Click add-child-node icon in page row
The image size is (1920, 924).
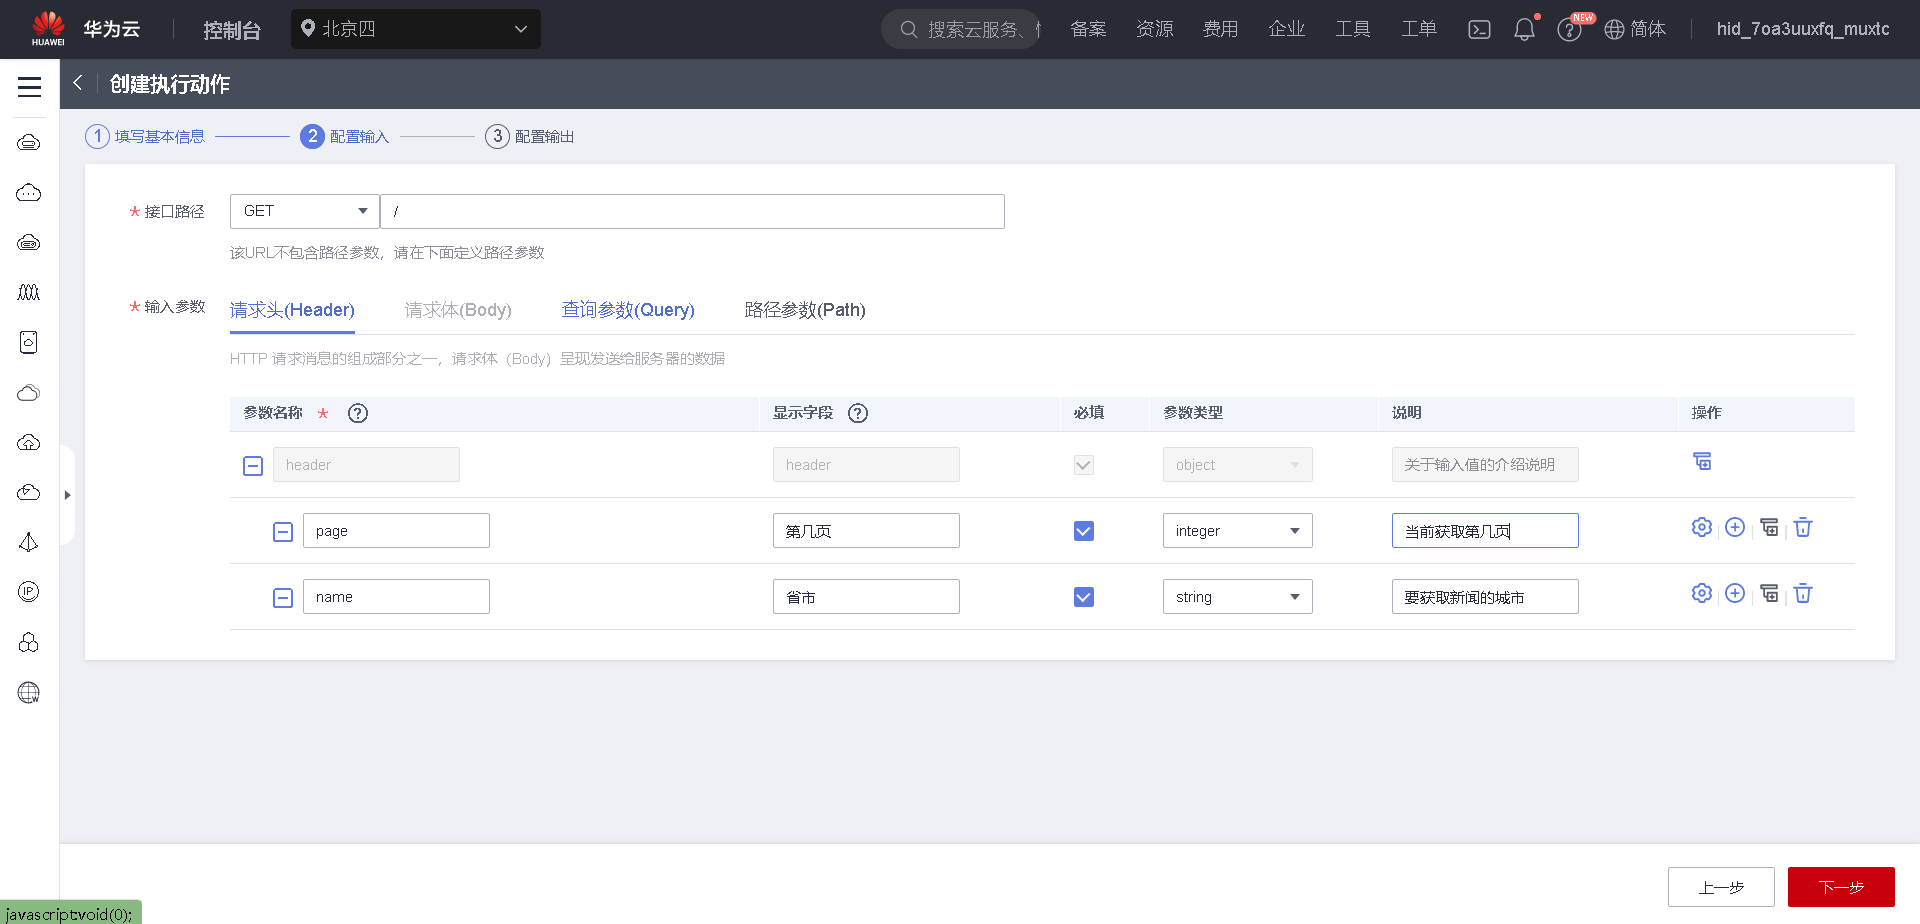1769,527
